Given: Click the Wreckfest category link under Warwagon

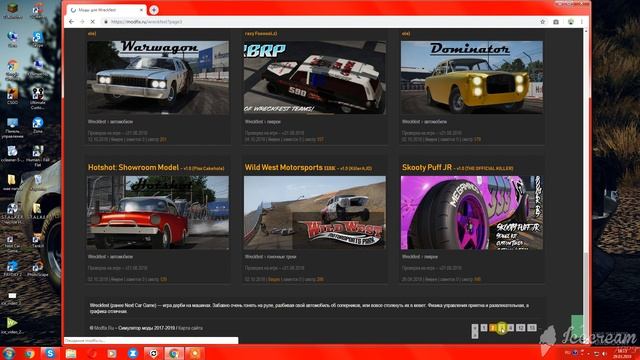Looking at the screenshot, I should coord(96,122).
